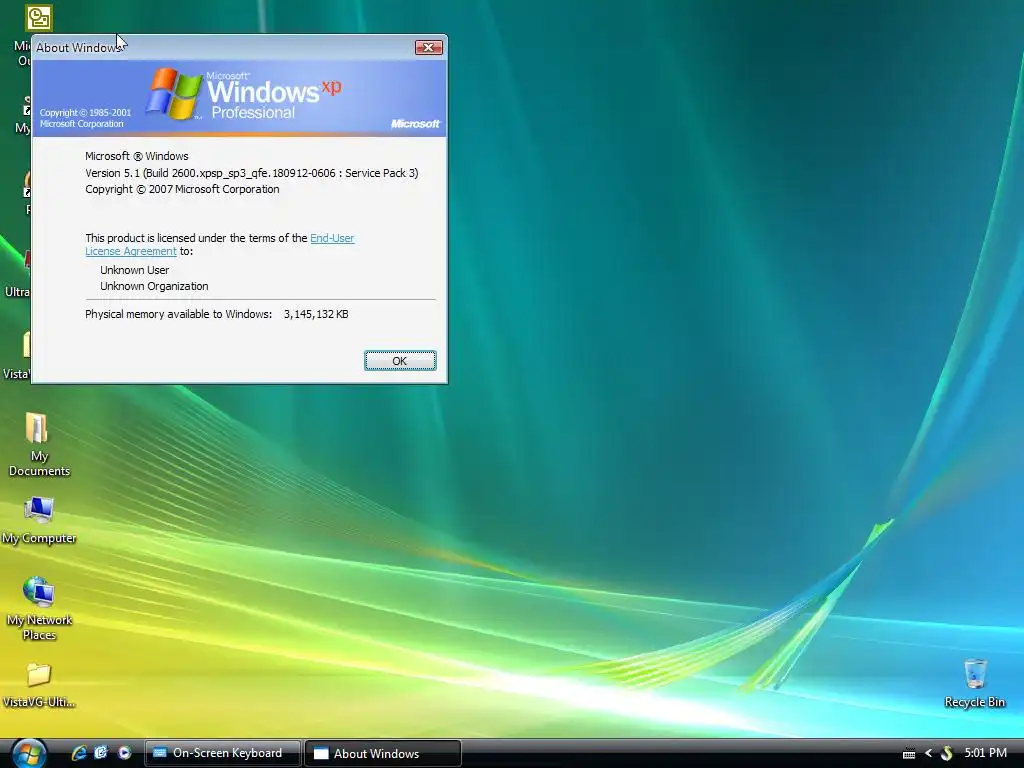This screenshot has width=1024, height=768.
Task: Launch Internet Explorer from Quick Launch
Action: [x=79, y=753]
